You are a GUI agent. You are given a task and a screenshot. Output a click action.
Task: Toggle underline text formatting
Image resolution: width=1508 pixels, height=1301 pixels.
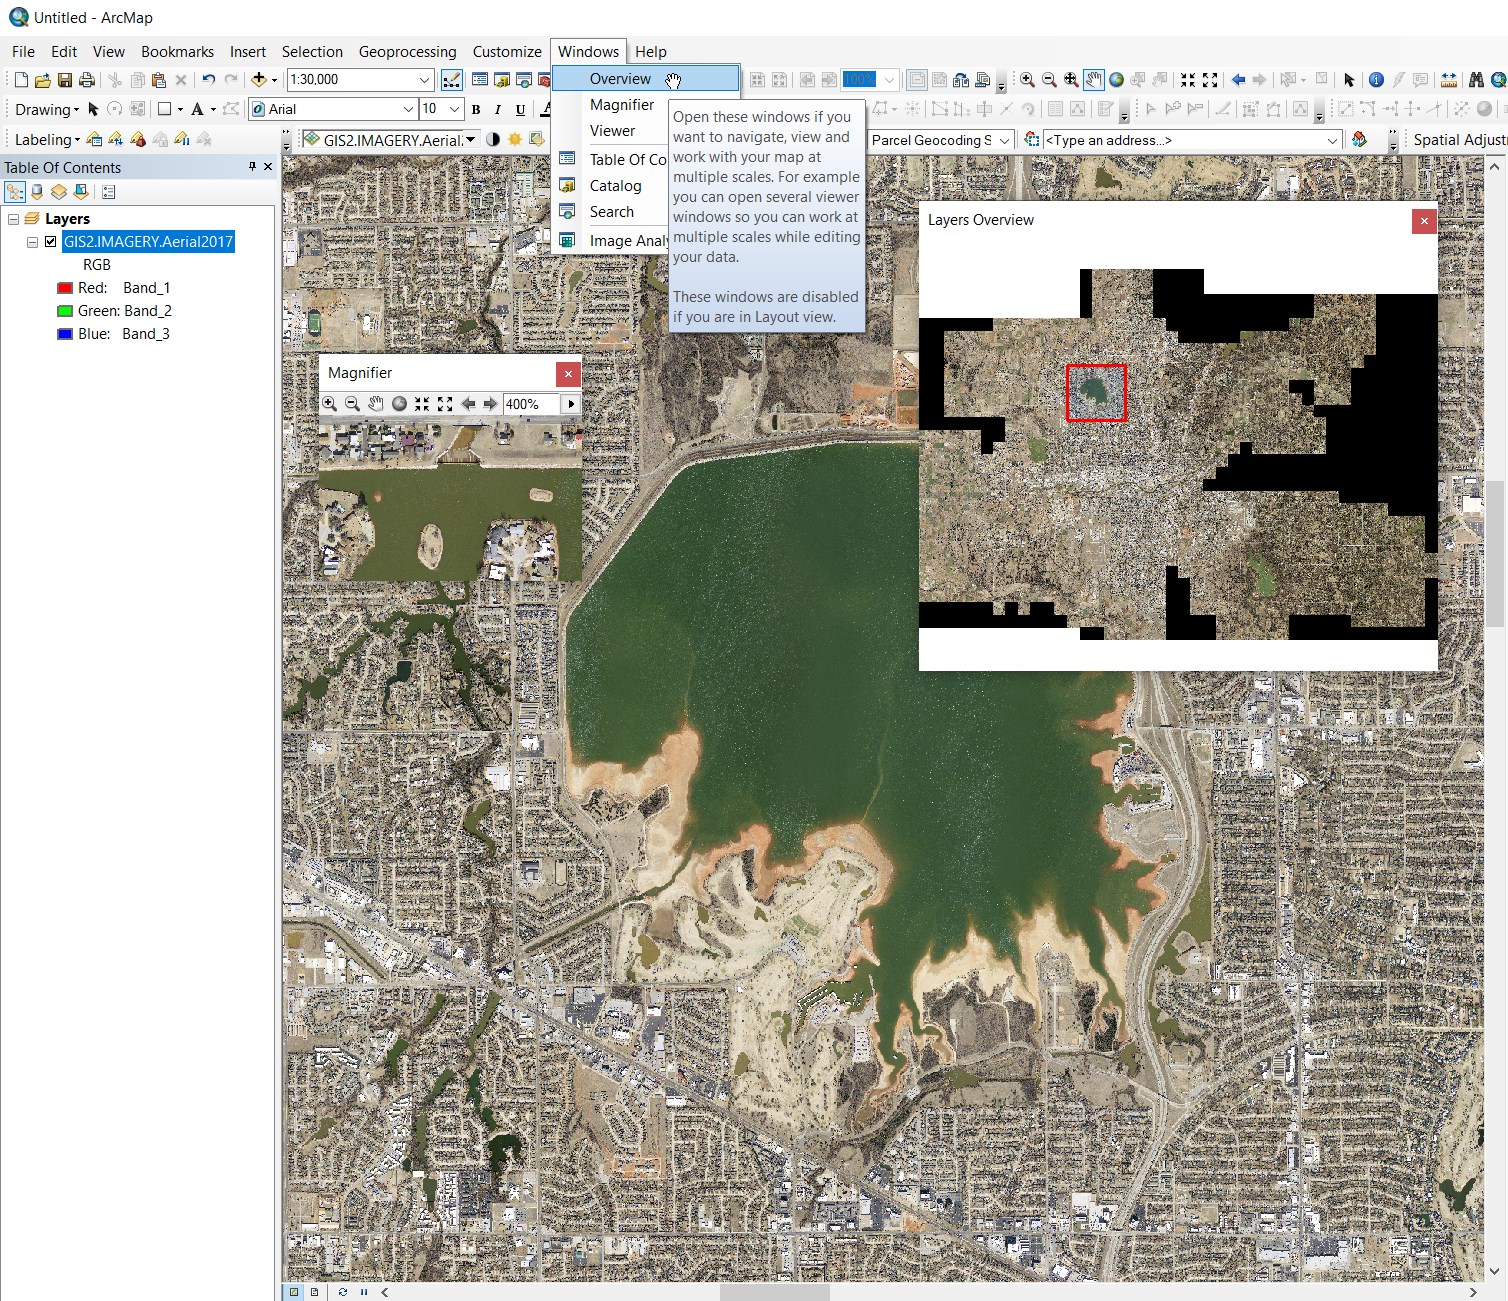520,109
